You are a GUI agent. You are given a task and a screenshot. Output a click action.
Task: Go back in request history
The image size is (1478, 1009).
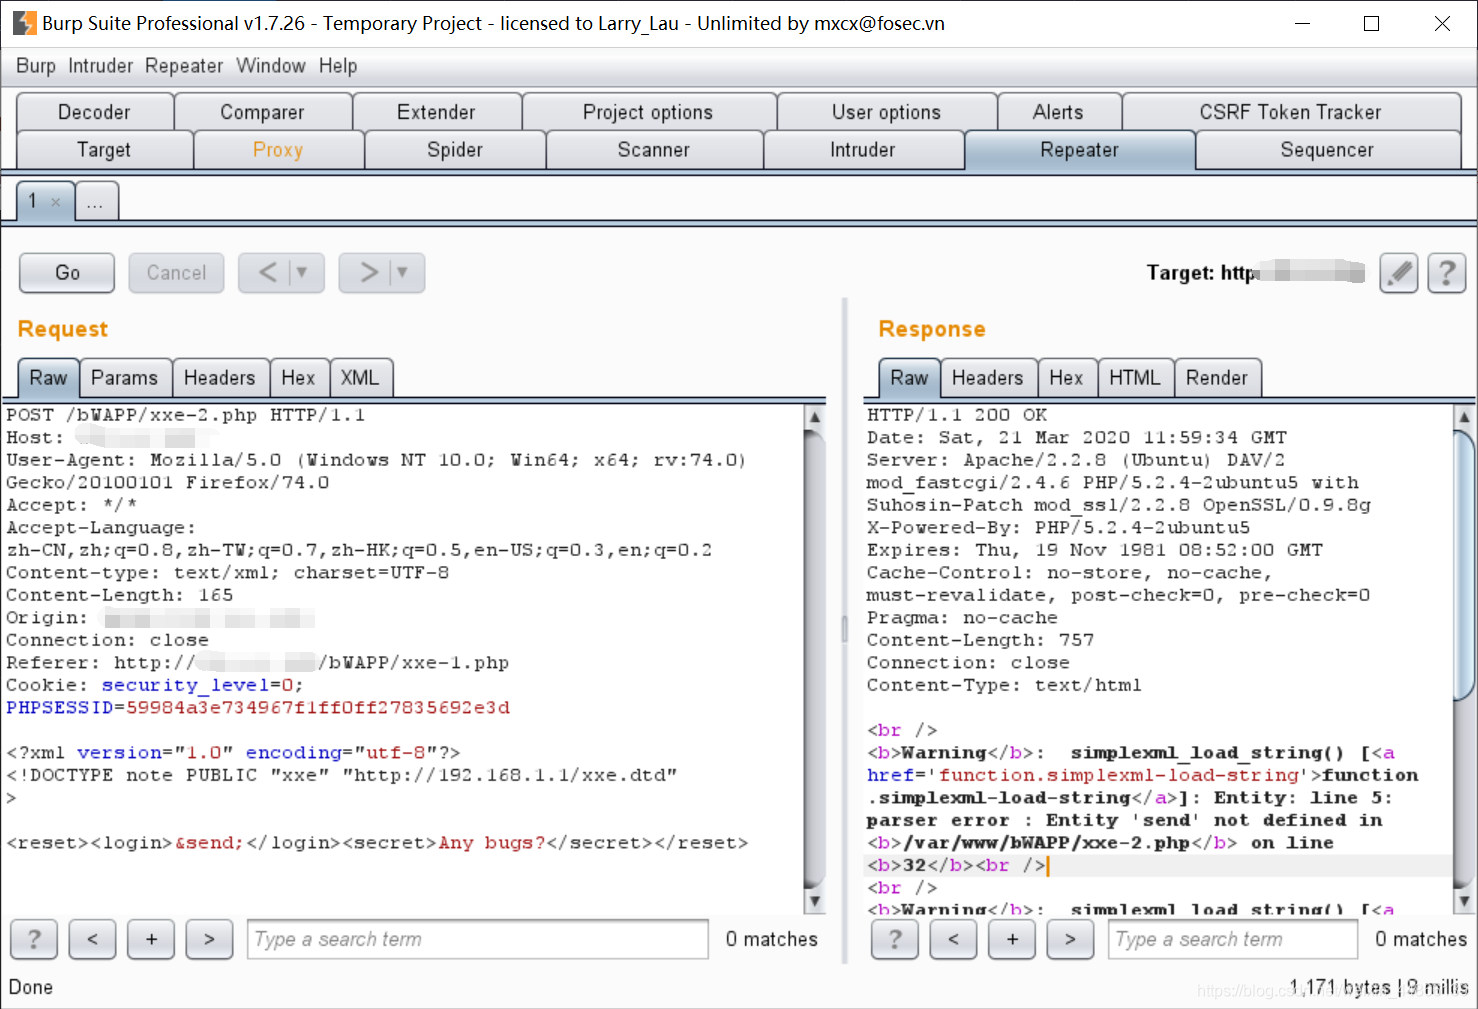pyautogui.click(x=281, y=272)
